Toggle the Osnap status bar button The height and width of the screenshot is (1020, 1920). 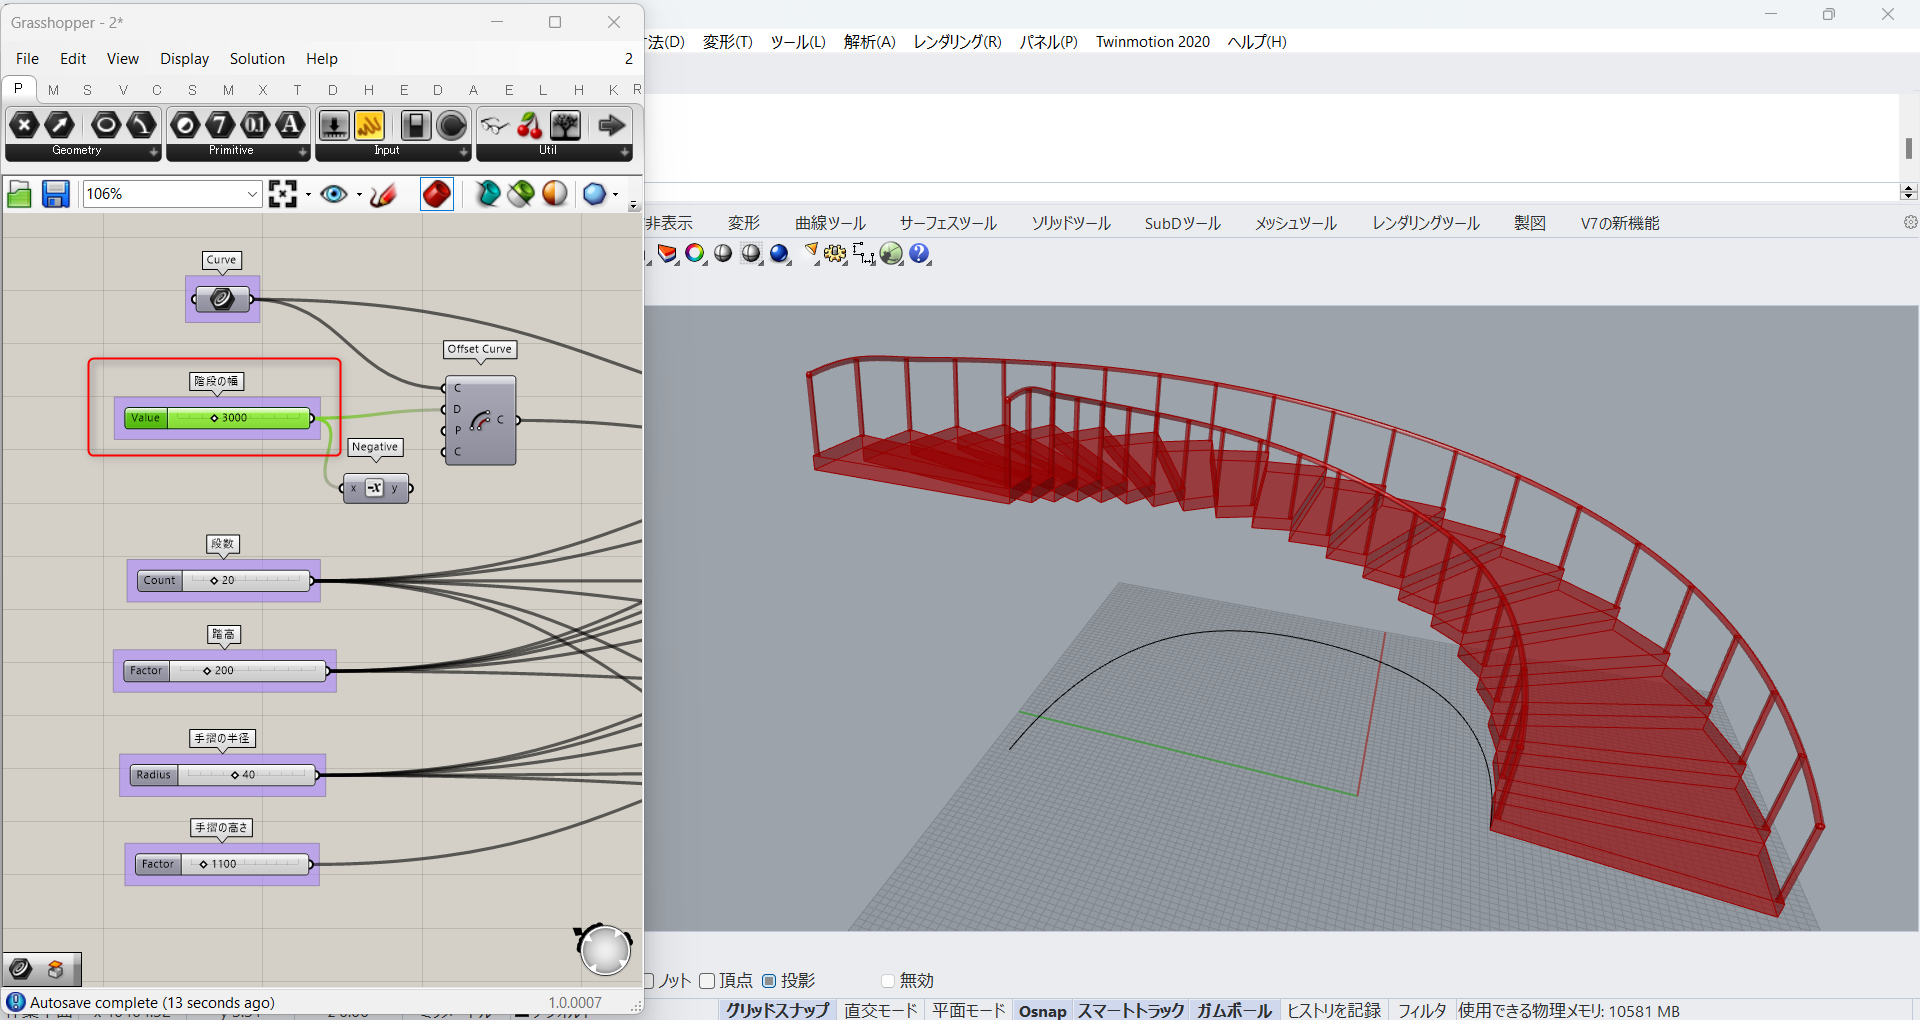tap(1042, 1010)
